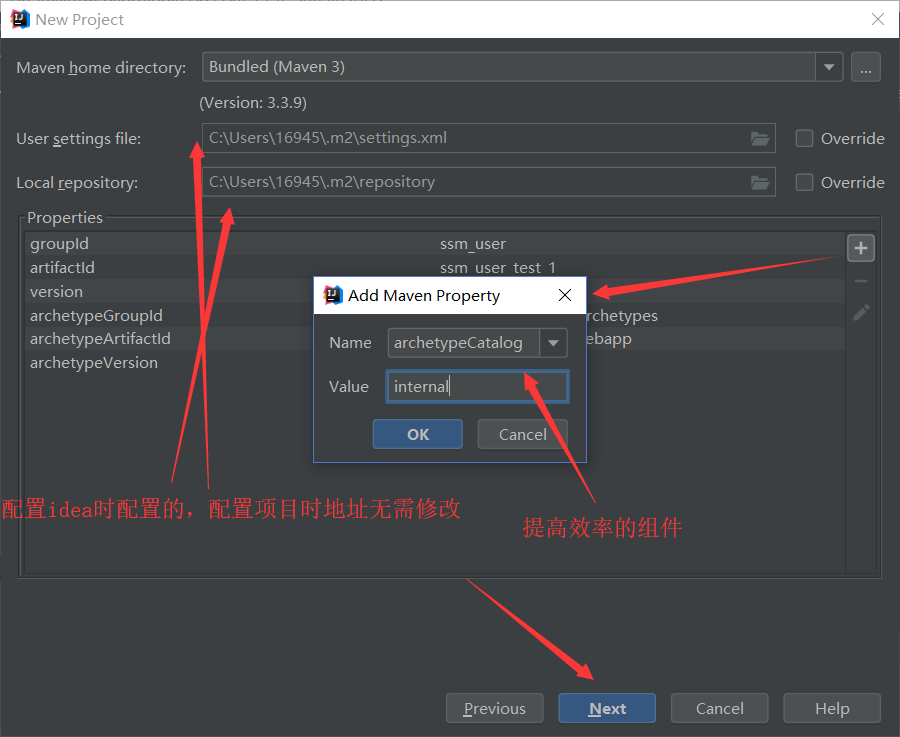Click the IntelliJ logo in Add Maven Property
The height and width of the screenshot is (737, 900).
(x=333, y=295)
